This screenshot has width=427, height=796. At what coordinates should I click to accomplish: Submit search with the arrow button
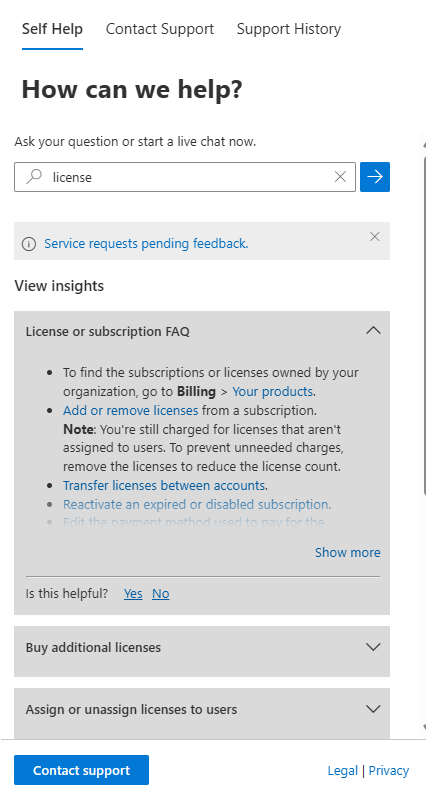(375, 177)
